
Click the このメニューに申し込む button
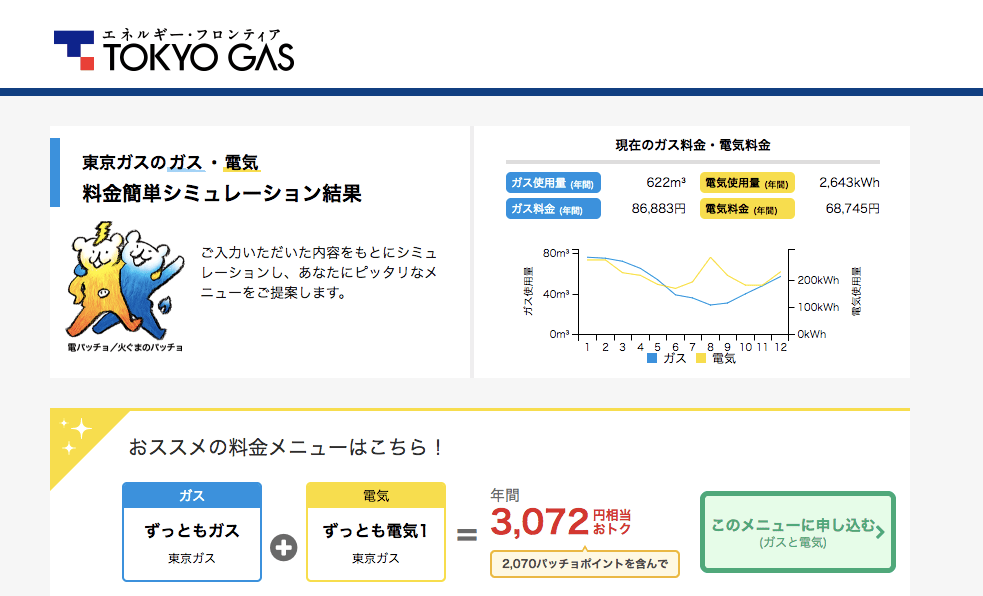point(797,532)
